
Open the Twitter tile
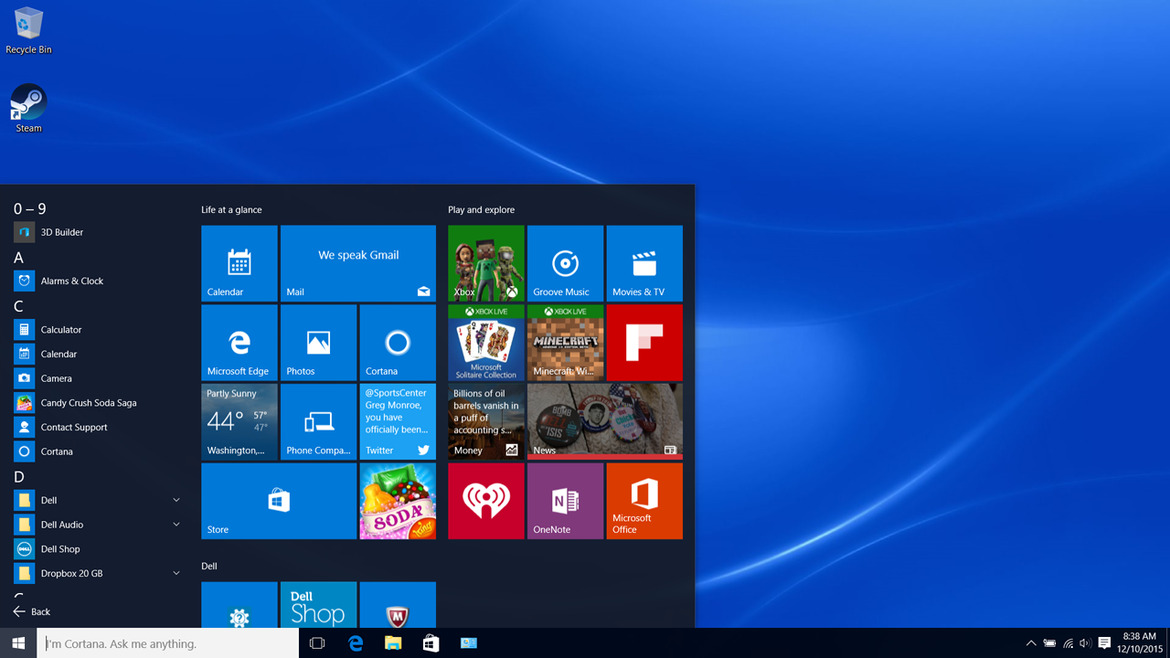(398, 422)
